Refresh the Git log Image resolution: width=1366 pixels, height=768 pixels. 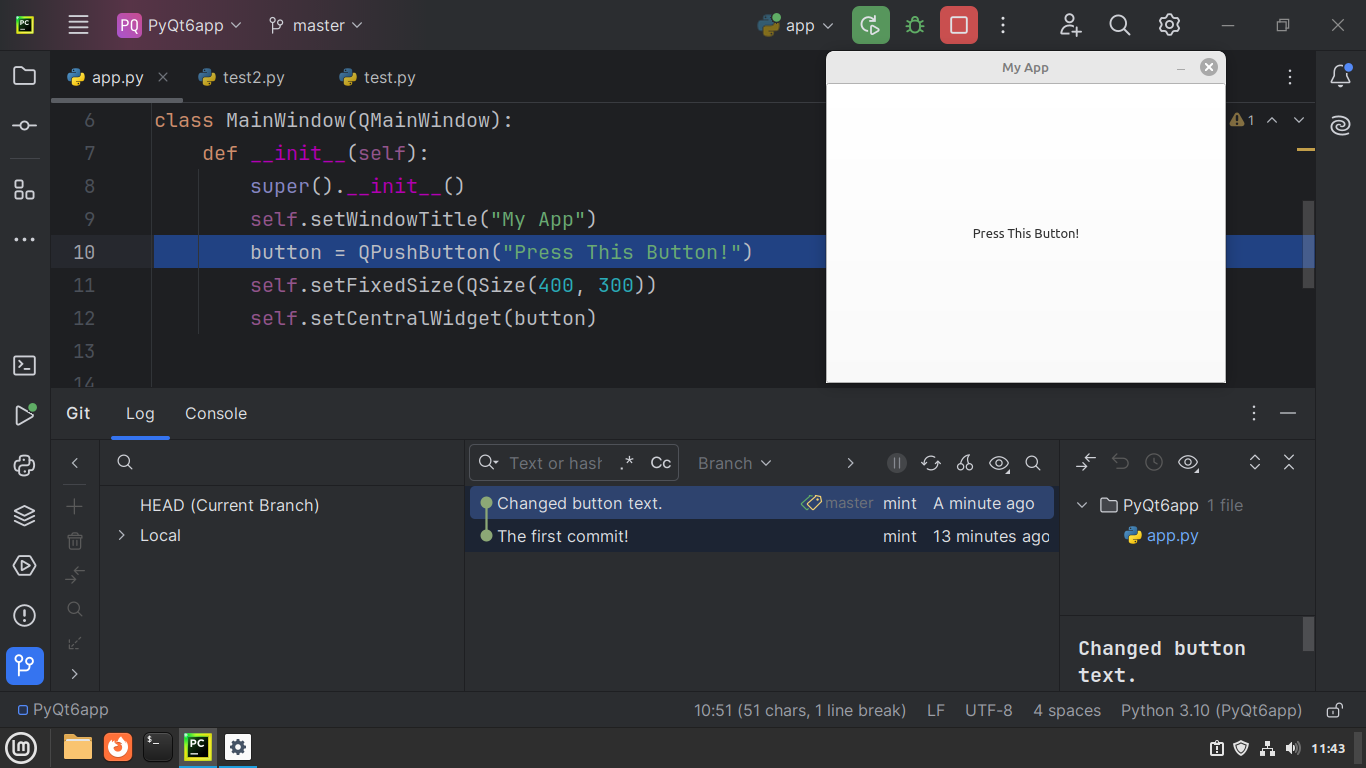coord(931,463)
